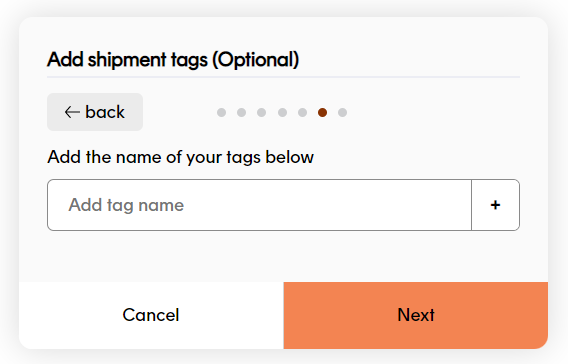568x364 pixels.
Task: Select the fifth step progress dot
Action: [302, 113]
